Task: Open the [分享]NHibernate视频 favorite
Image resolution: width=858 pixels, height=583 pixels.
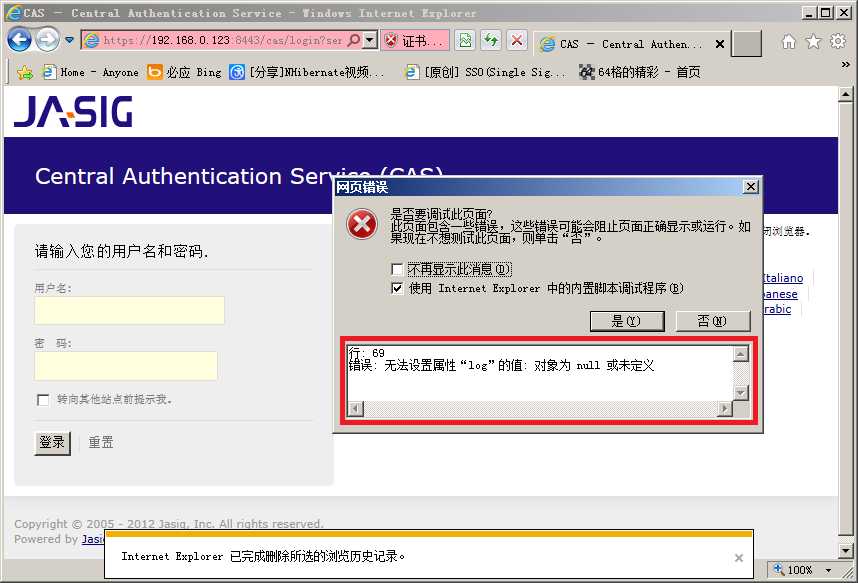Action: tap(307, 72)
